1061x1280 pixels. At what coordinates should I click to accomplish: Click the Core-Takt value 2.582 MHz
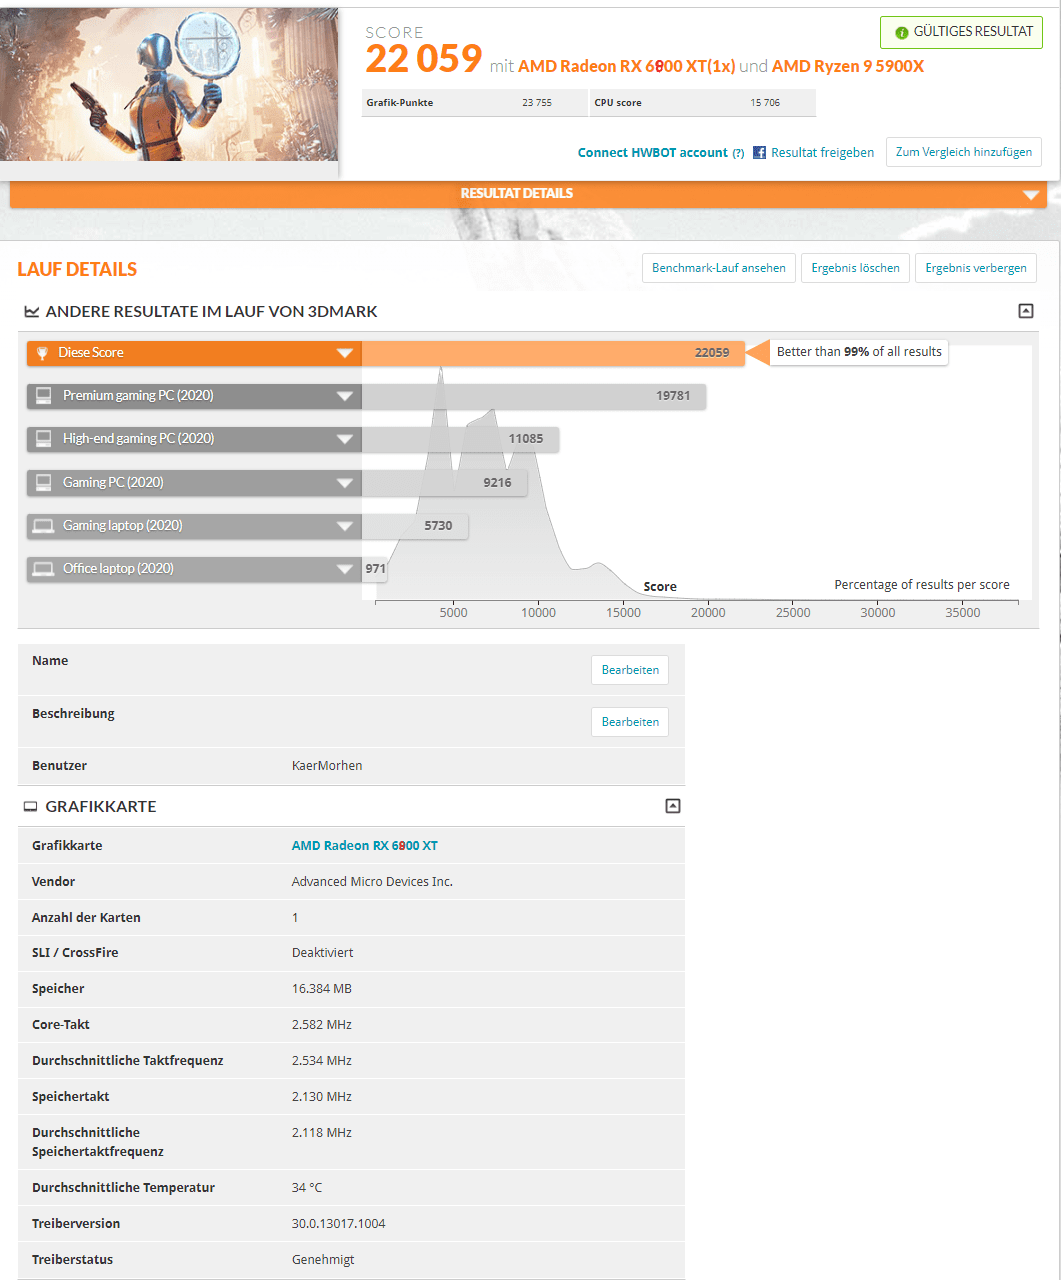[322, 1025]
